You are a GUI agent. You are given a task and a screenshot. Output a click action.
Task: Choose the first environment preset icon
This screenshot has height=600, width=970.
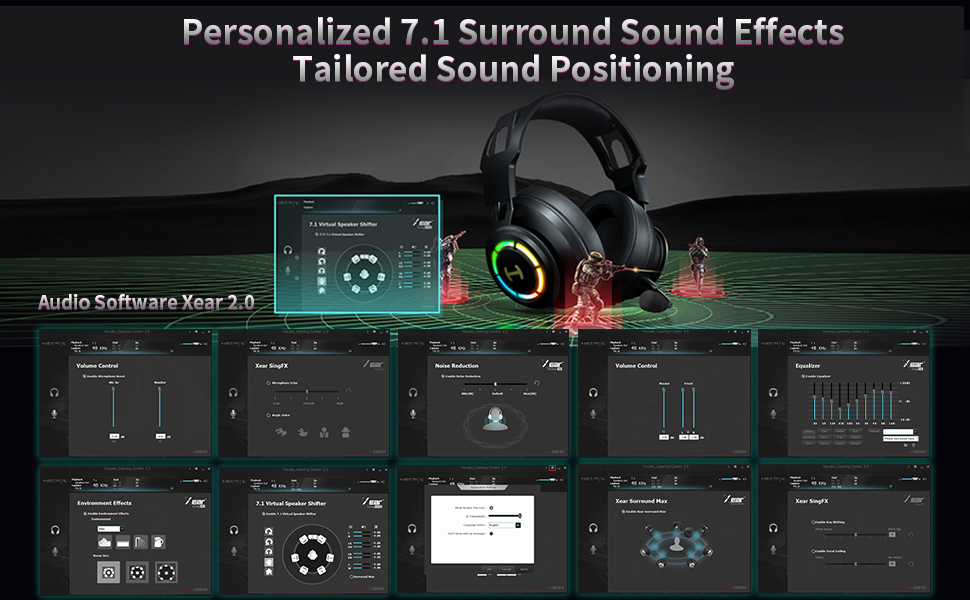(x=105, y=542)
